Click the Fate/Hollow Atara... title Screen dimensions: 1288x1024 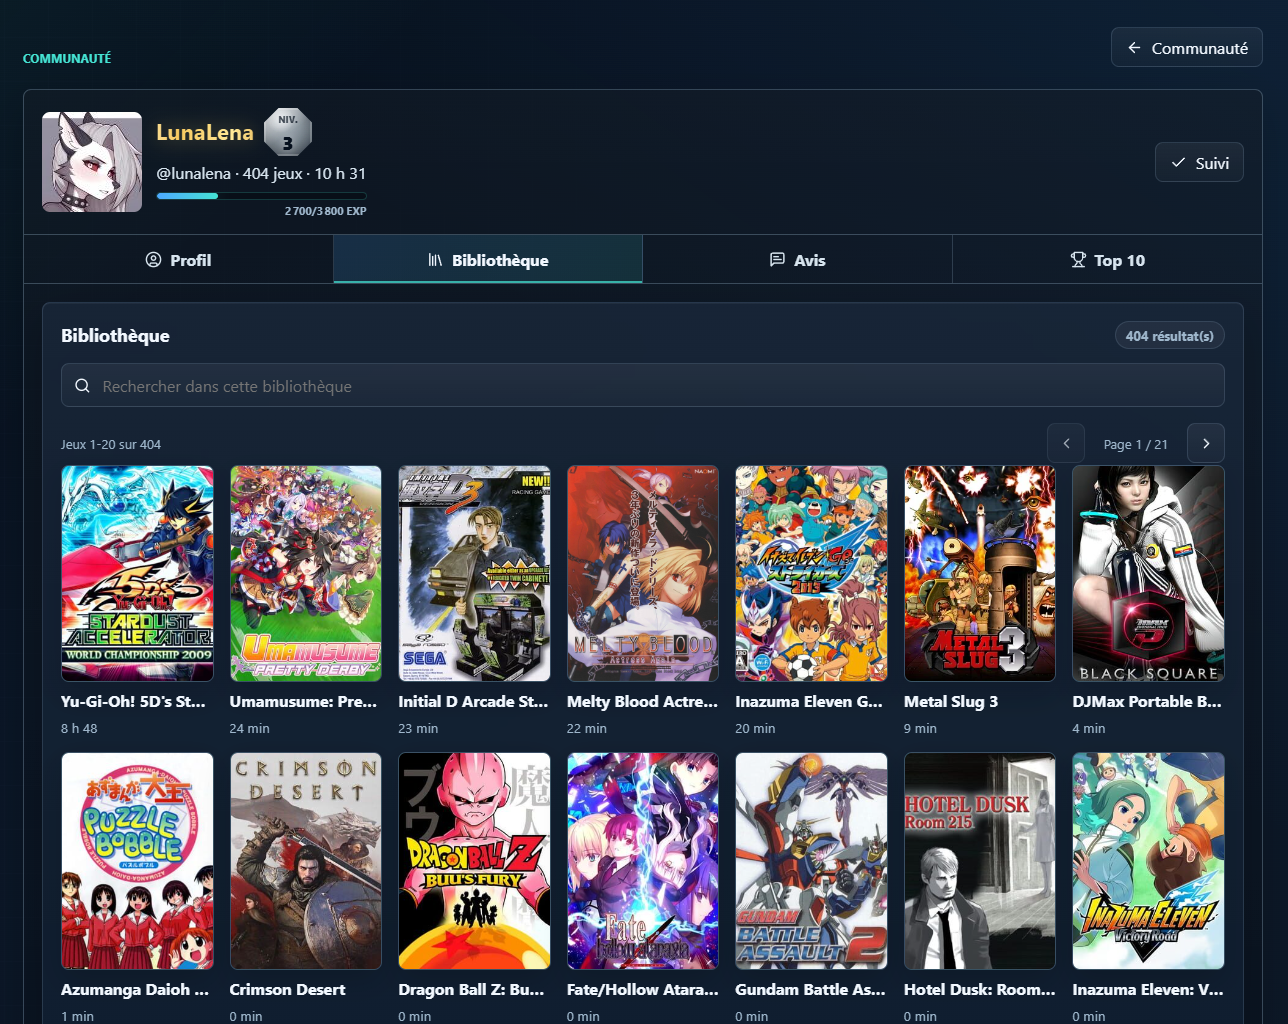click(x=643, y=989)
